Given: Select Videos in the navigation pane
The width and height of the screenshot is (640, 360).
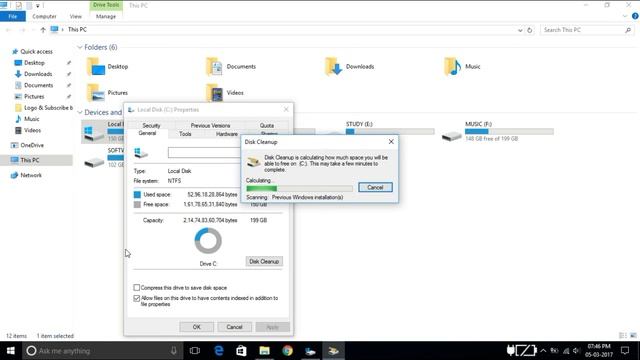Looking at the screenshot, I should pyautogui.click(x=32, y=130).
